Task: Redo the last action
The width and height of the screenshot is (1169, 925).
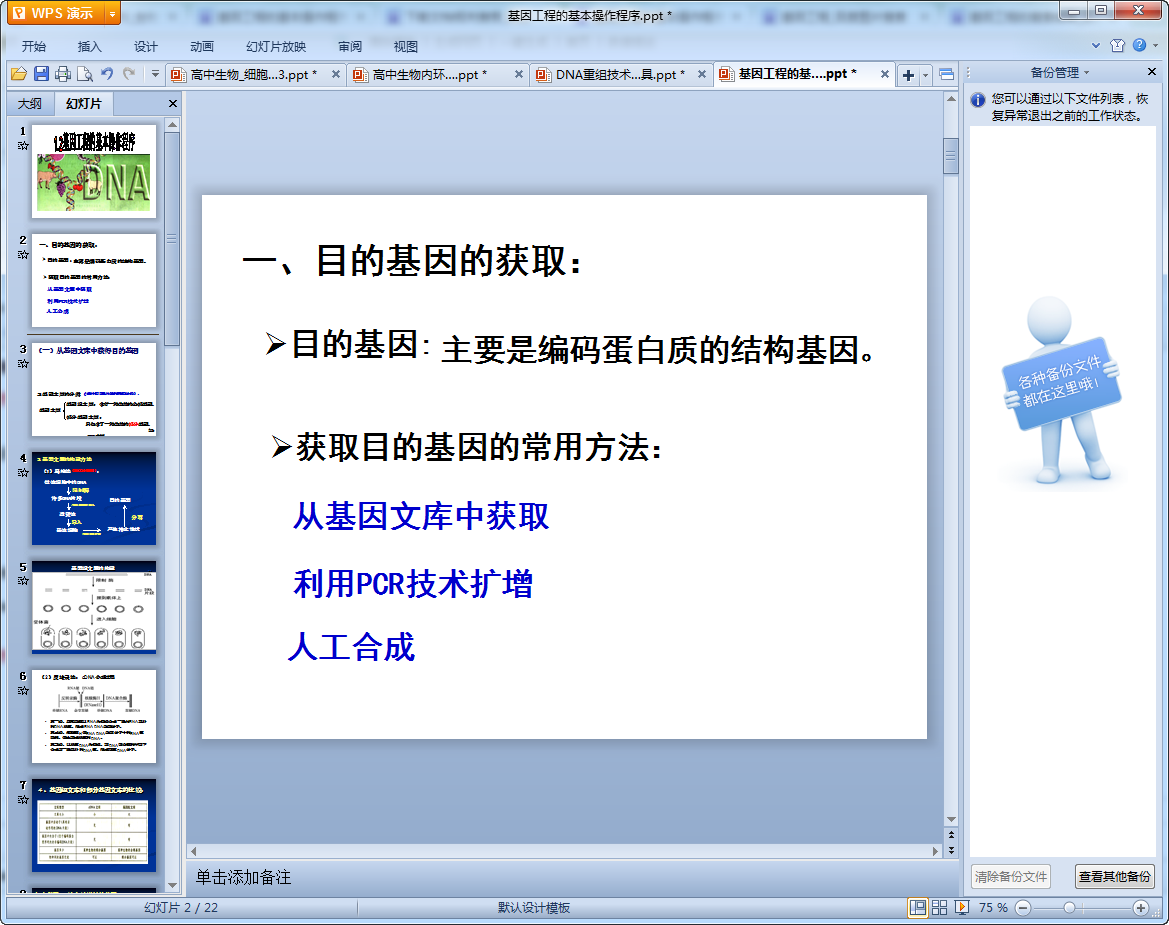Action: pyautogui.click(x=129, y=74)
